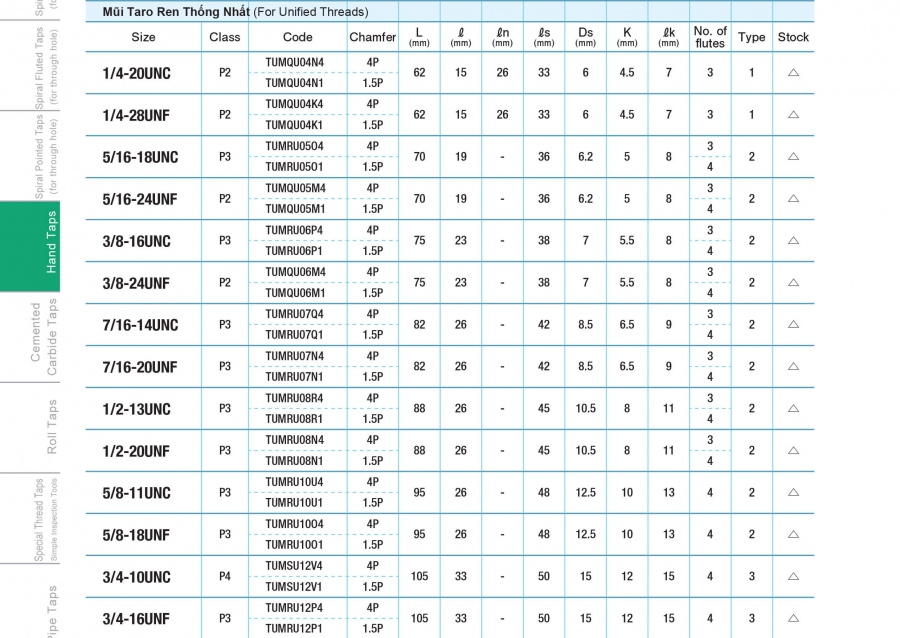Click the L (mm) column header
The image size is (900, 638).
click(x=419, y=37)
